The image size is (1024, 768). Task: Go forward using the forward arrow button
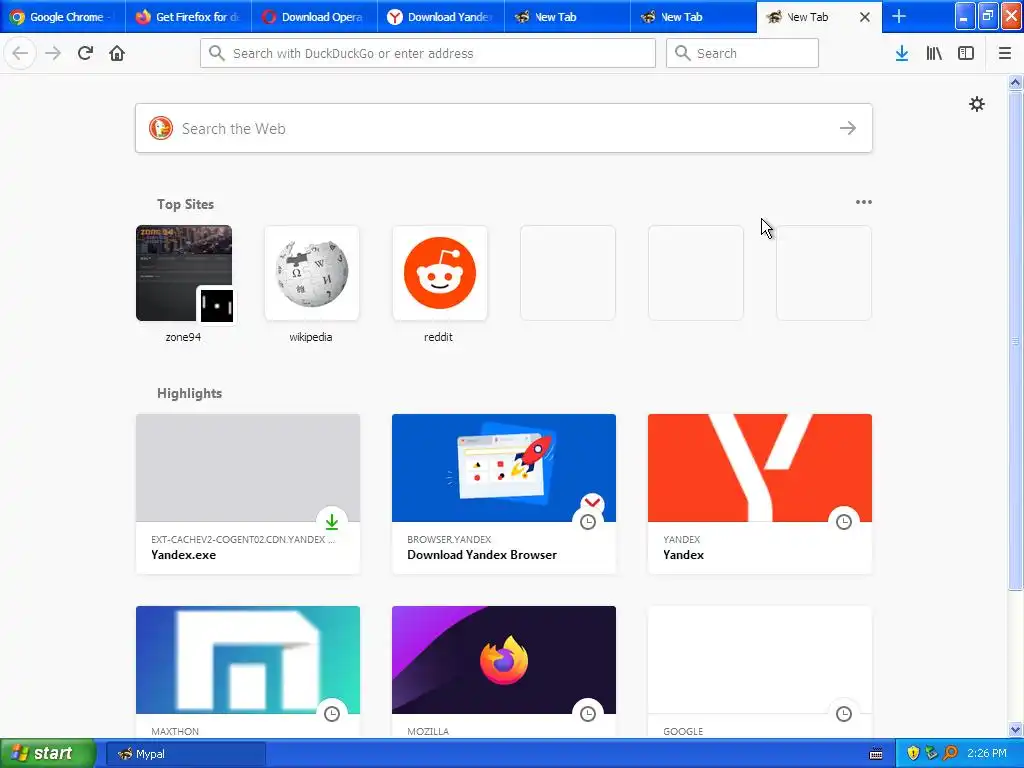click(x=53, y=54)
